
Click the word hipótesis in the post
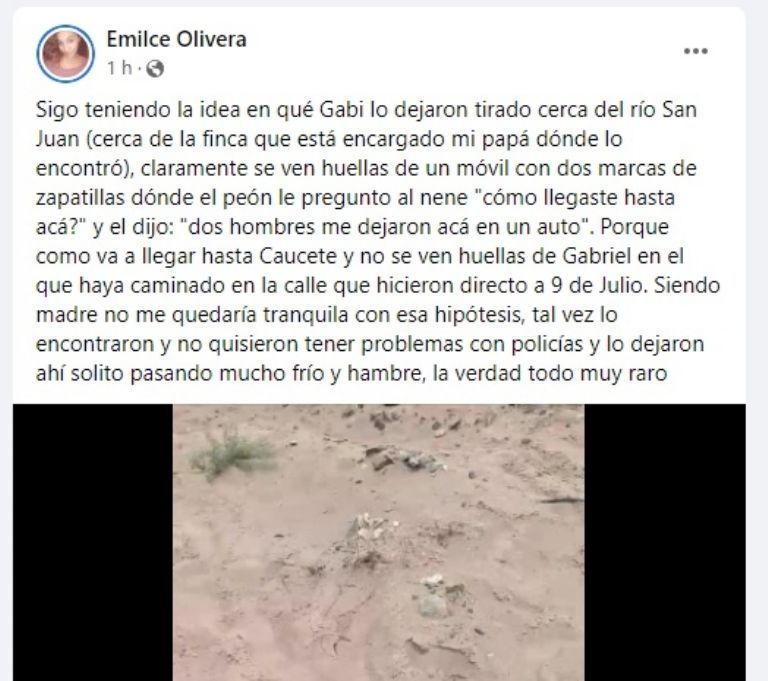478,315
